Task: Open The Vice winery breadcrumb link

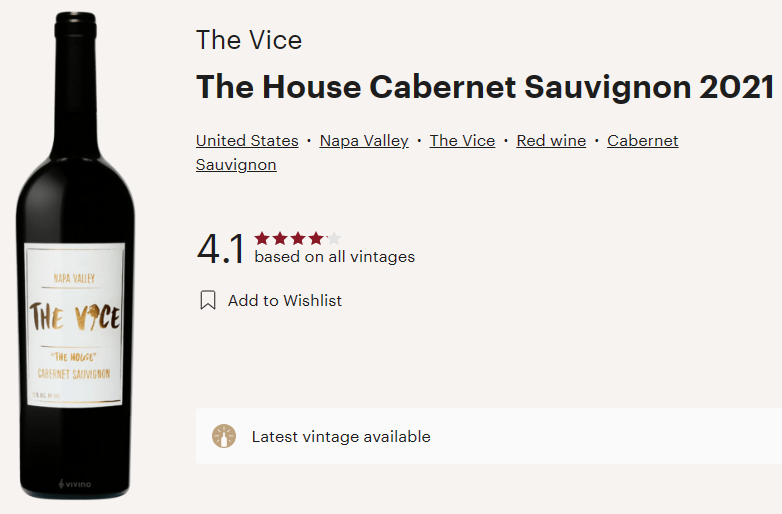Action: [462, 141]
